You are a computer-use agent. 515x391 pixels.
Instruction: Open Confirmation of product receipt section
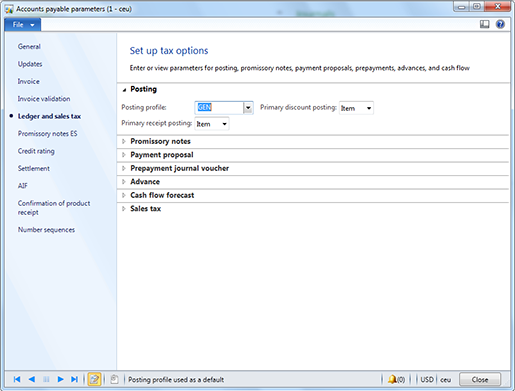(54, 207)
